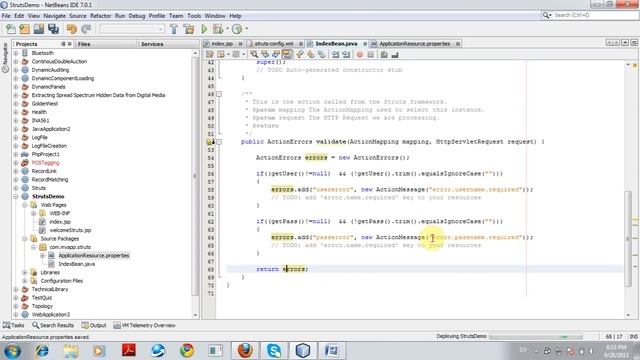Image resolution: width=640 pixels, height=360 pixels.
Task: Open Firefox from the taskbar
Action: (x=245, y=351)
